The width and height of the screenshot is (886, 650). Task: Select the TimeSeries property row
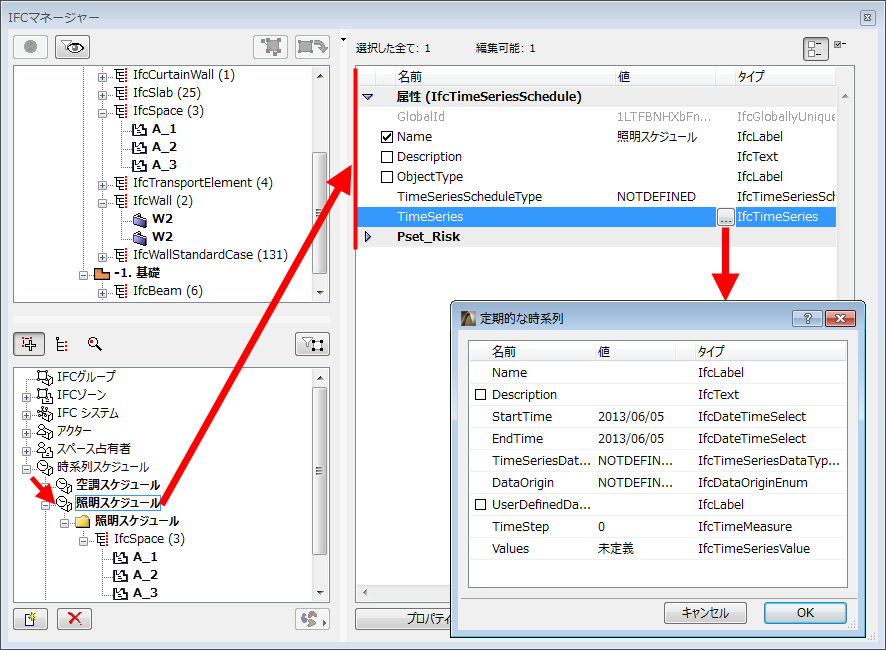[x=597, y=217]
